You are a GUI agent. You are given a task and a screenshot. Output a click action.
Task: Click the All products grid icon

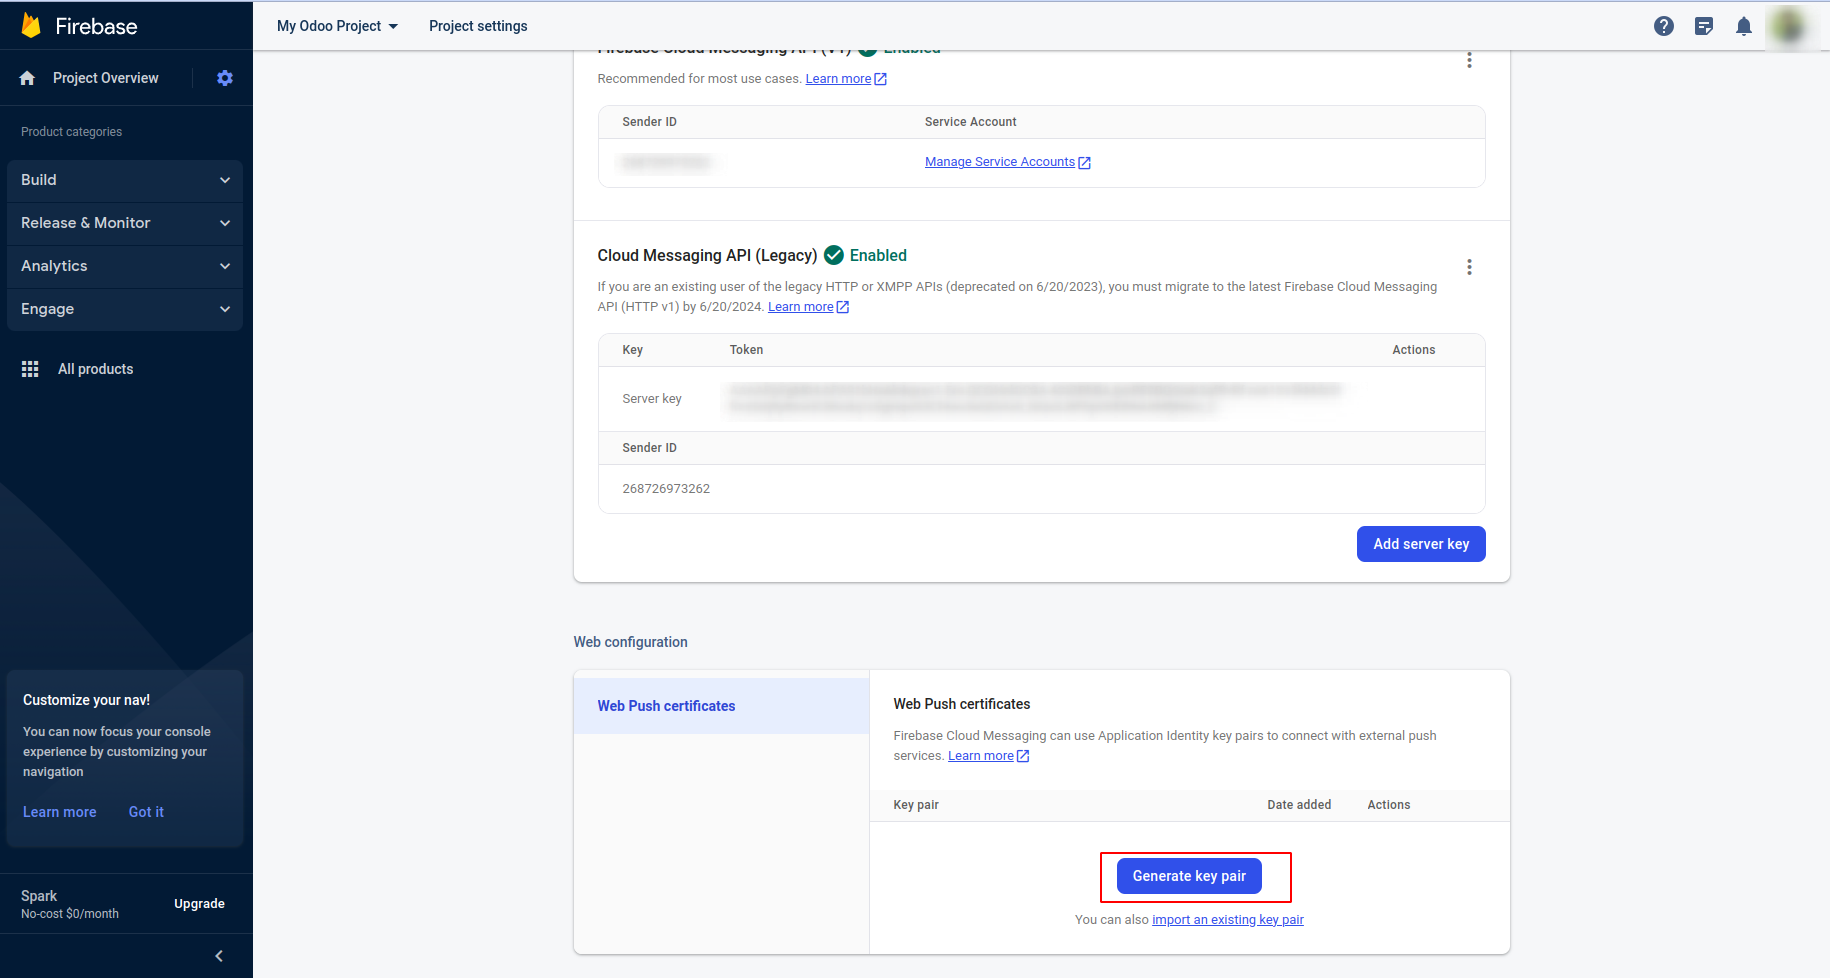click(x=30, y=369)
